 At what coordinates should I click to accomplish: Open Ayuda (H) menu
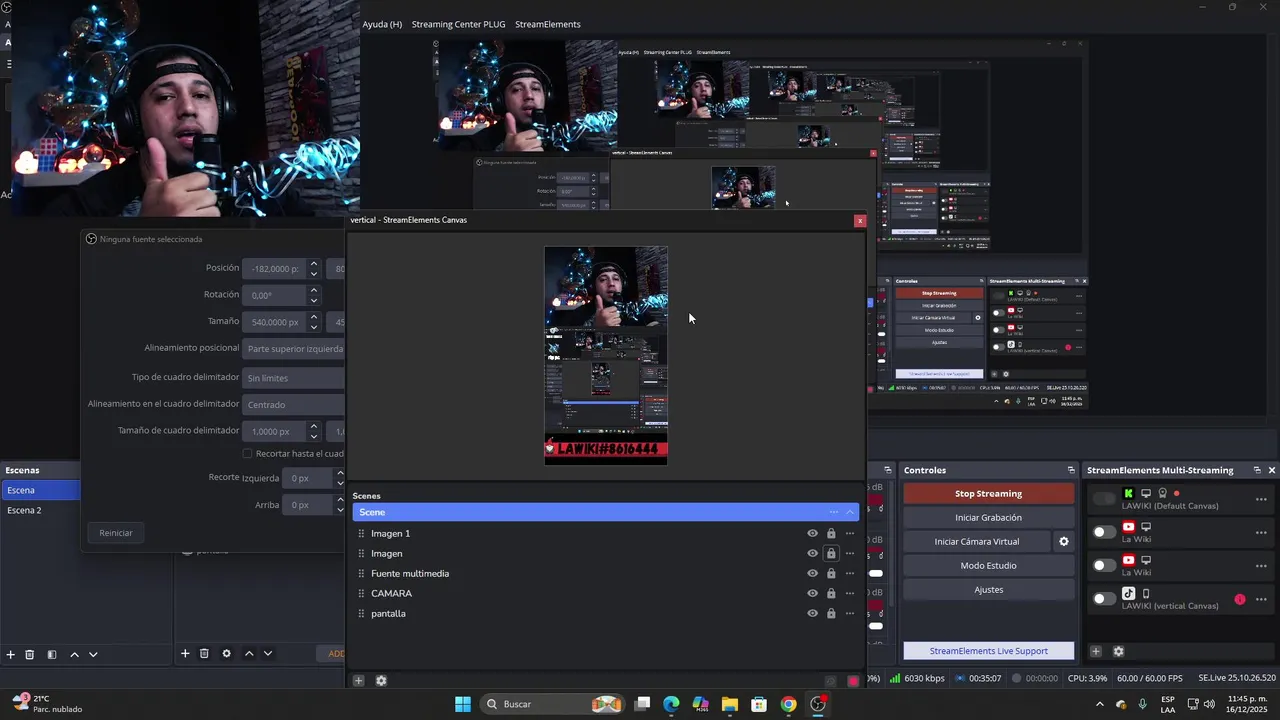pyautogui.click(x=382, y=24)
